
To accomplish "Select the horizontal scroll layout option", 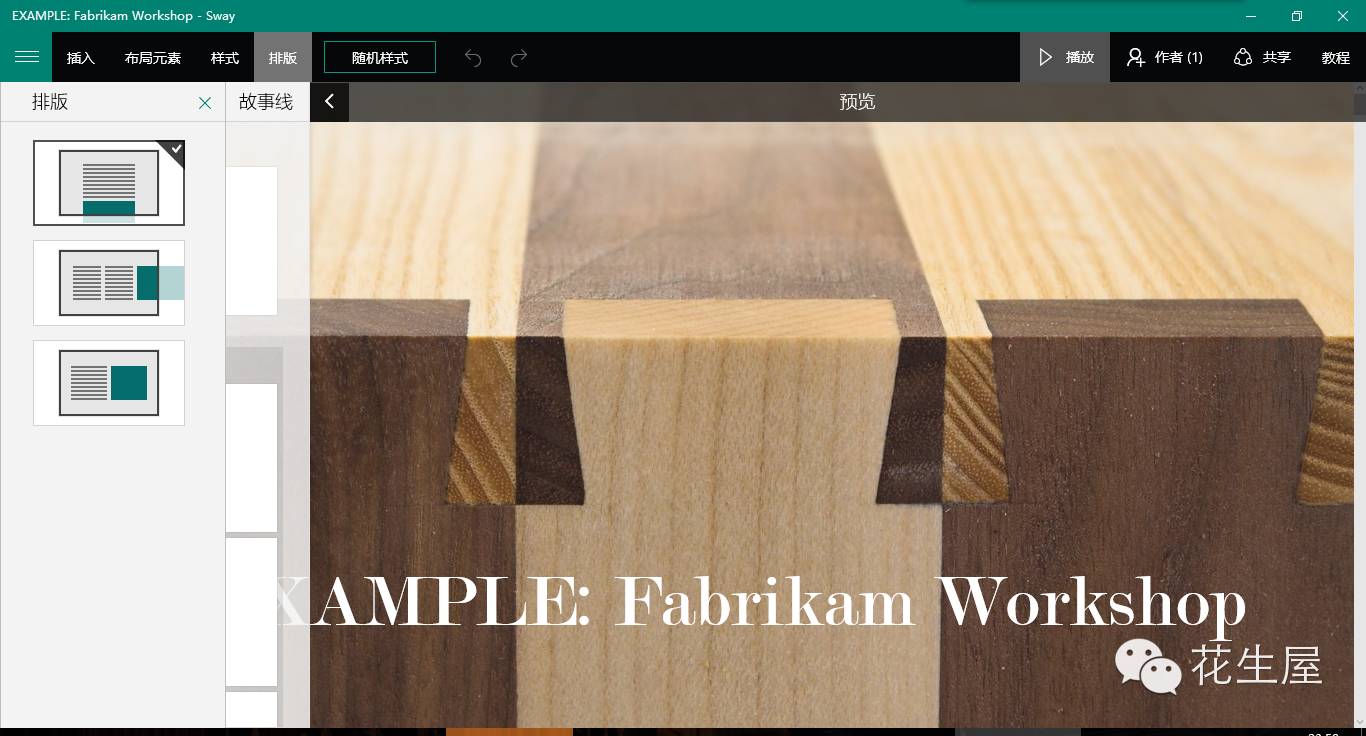I will 109,283.
